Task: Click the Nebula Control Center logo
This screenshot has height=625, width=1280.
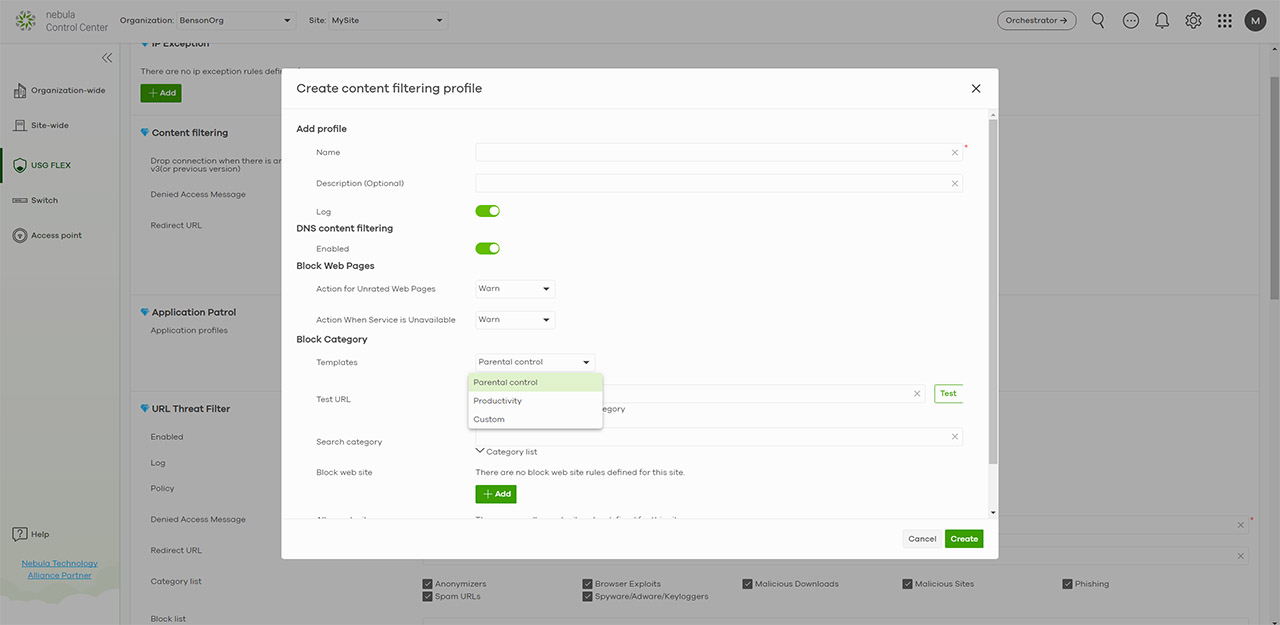Action: point(61,20)
